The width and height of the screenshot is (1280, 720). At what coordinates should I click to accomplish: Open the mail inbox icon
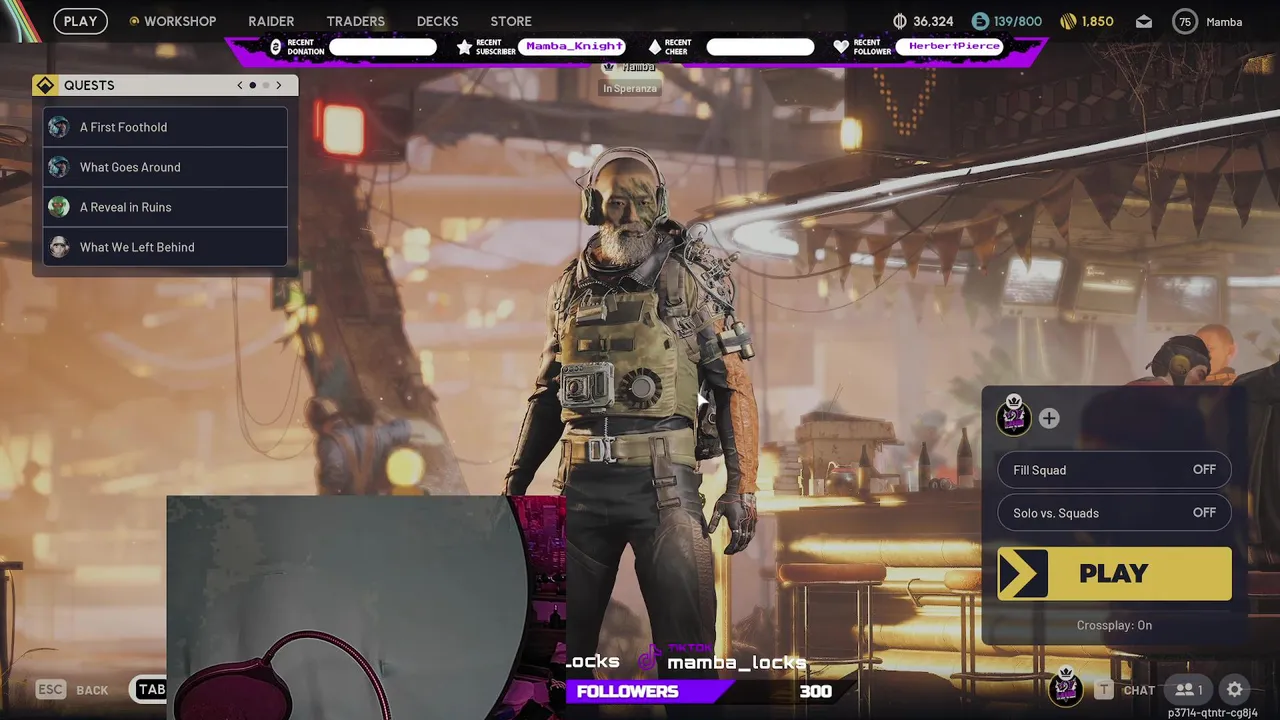(x=1144, y=21)
